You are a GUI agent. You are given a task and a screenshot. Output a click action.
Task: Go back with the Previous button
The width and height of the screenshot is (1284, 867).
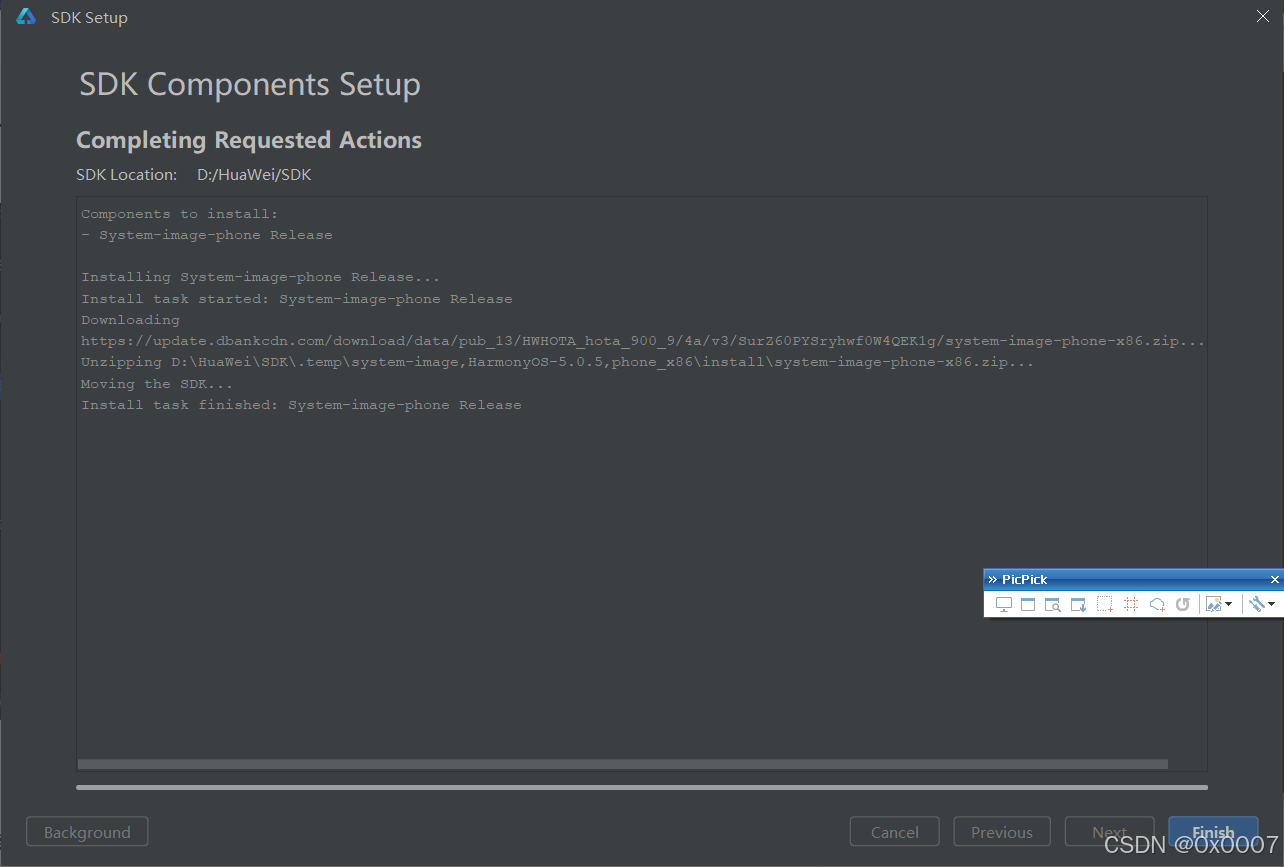(x=1002, y=832)
